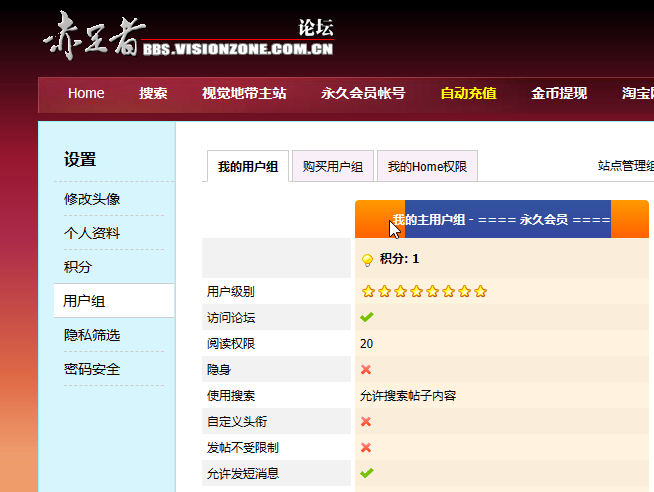
Task: Open 隐私筛选 in the settings sidebar
Action: pos(92,335)
